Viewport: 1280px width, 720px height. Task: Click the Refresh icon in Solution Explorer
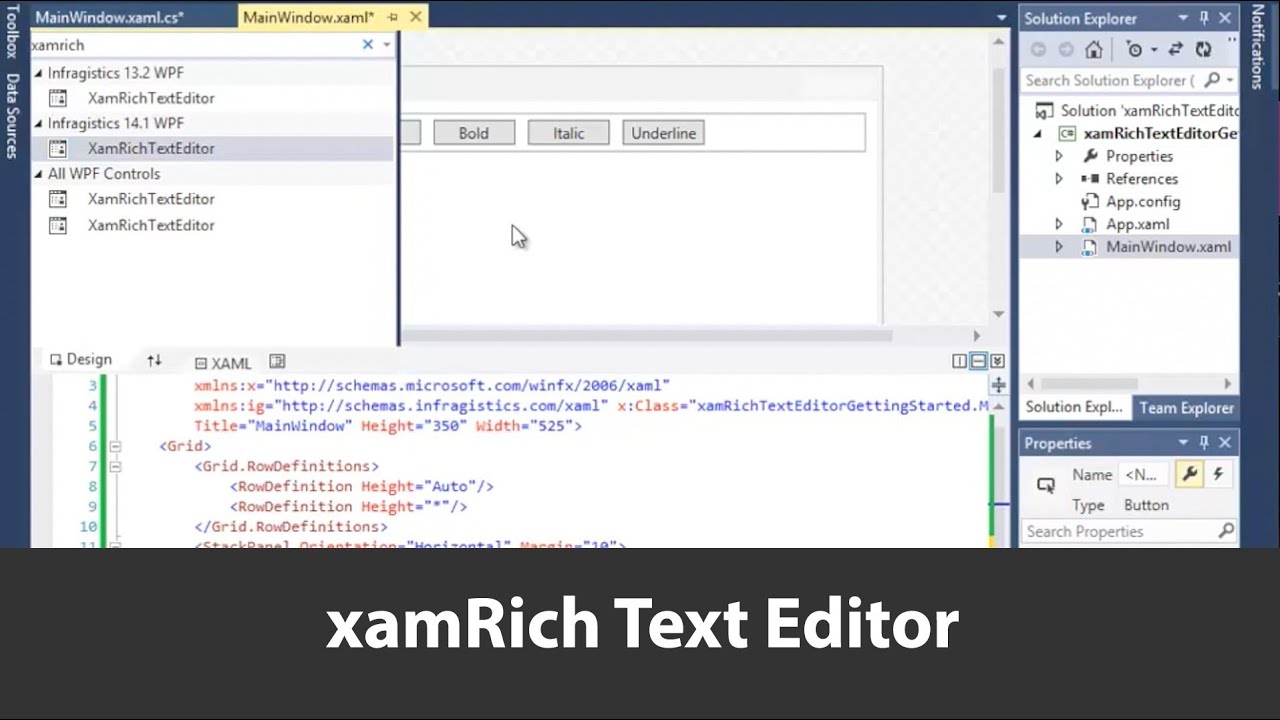[1204, 50]
